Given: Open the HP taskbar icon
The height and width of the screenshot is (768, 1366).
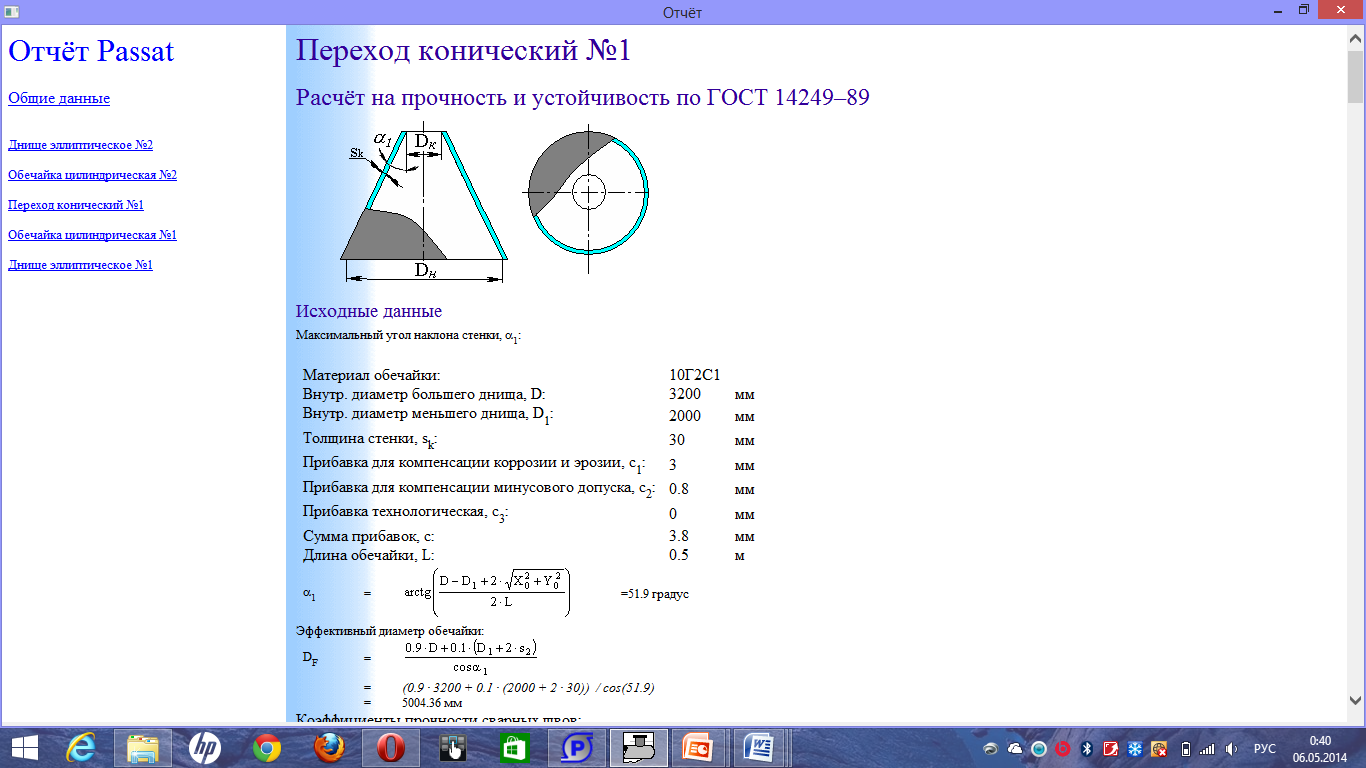Looking at the screenshot, I should tap(205, 748).
